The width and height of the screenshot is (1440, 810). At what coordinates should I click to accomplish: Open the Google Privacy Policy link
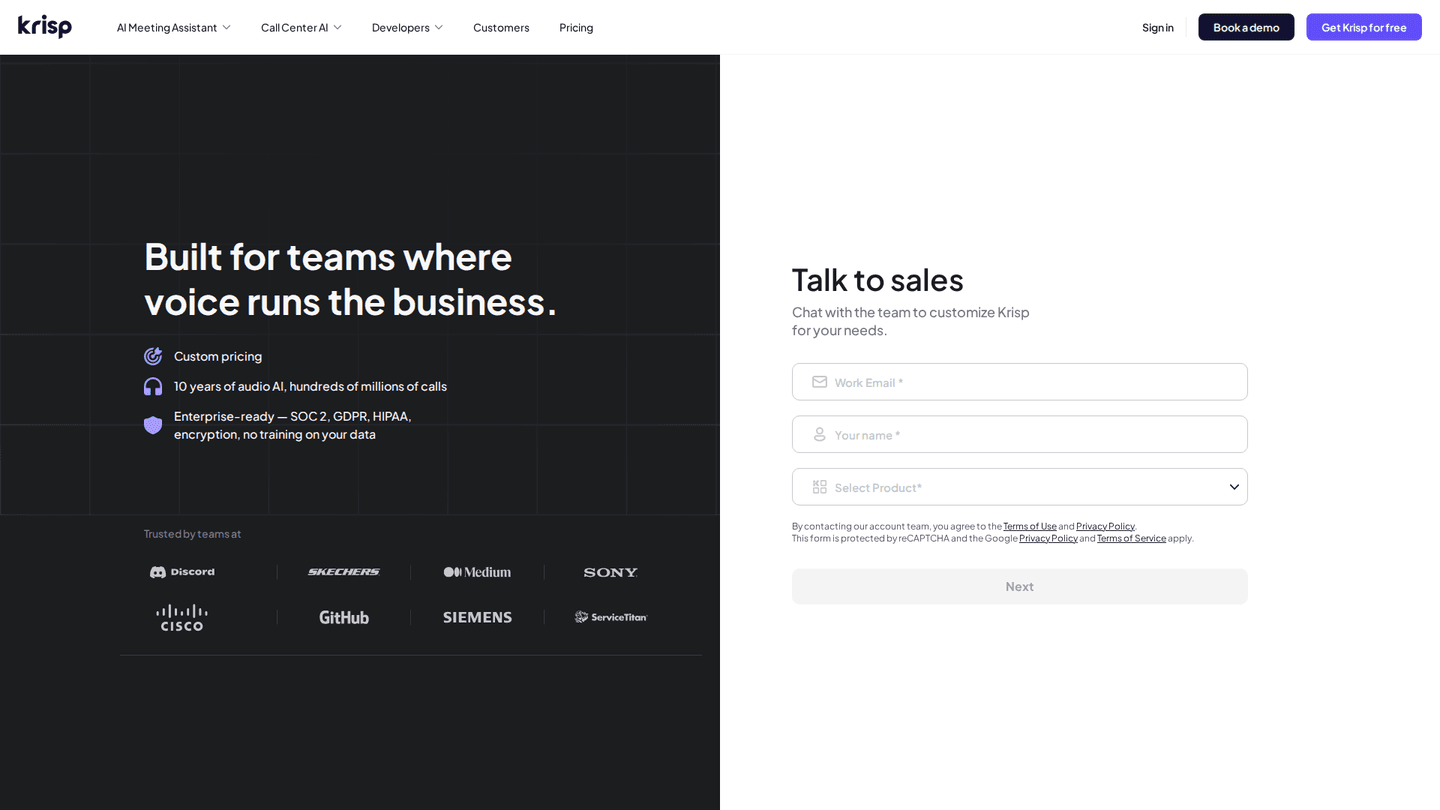1048,538
